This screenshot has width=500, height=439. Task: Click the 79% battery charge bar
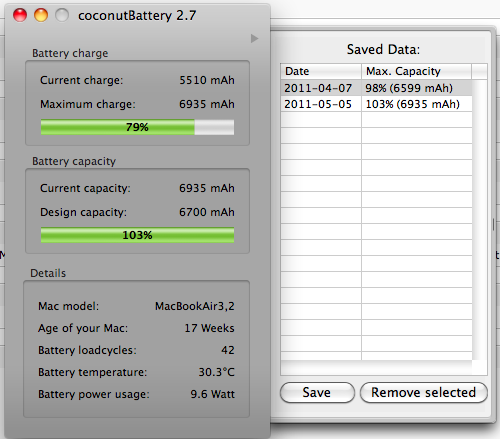click(x=137, y=127)
